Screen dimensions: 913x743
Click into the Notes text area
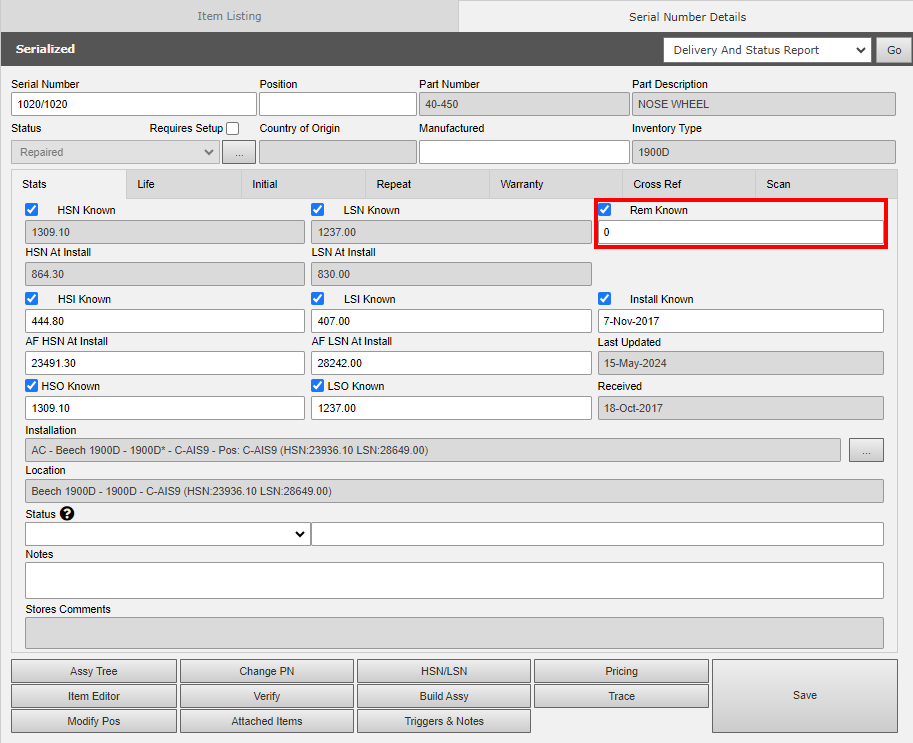pyautogui.click(x=454, y=580)
